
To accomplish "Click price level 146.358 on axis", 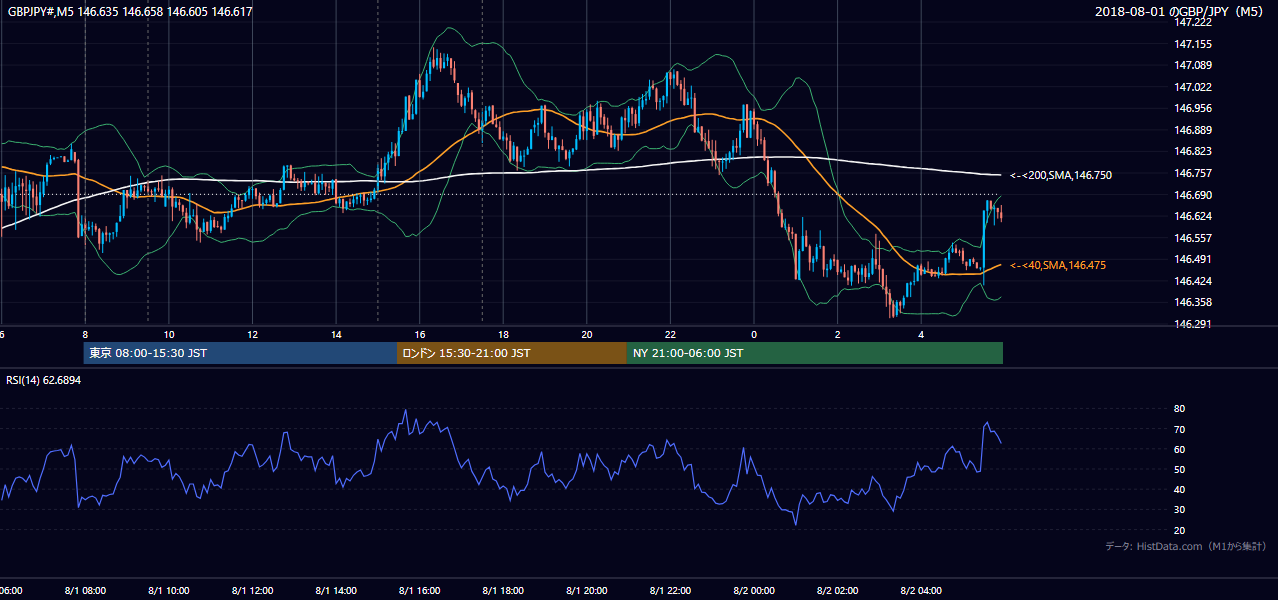I will click(1194, 302).
